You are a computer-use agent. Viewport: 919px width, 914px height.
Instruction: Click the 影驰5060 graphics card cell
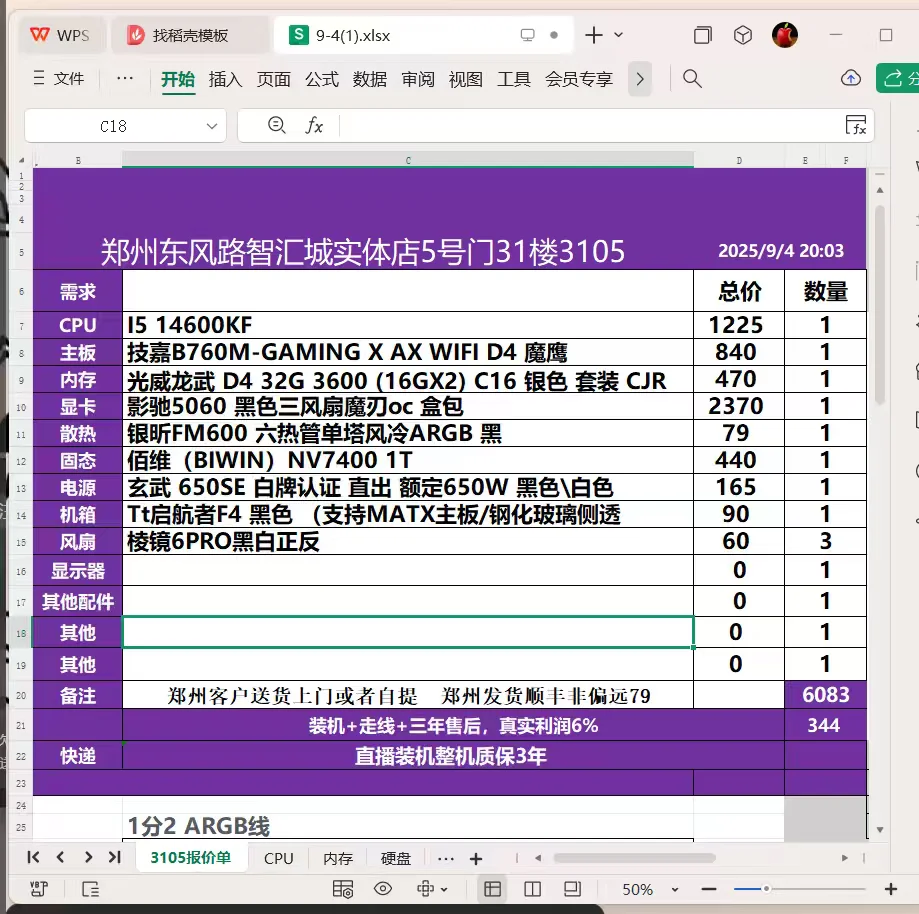(x=407, y=406)
